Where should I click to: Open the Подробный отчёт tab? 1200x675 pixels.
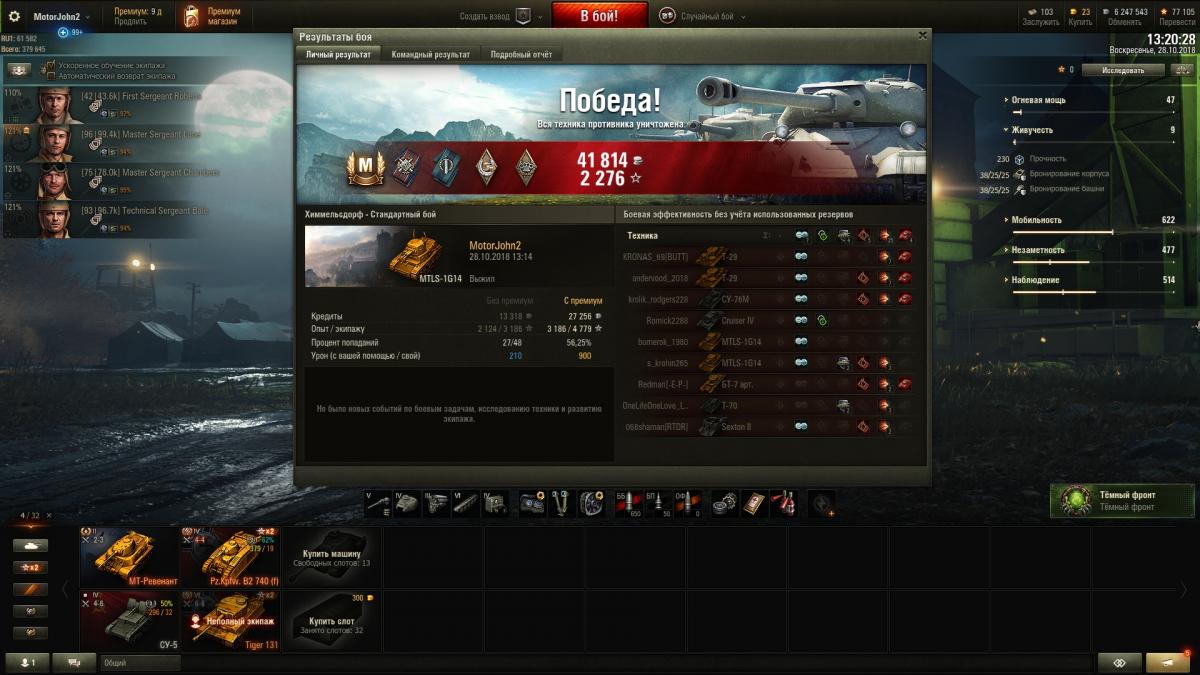pos(521,54)
